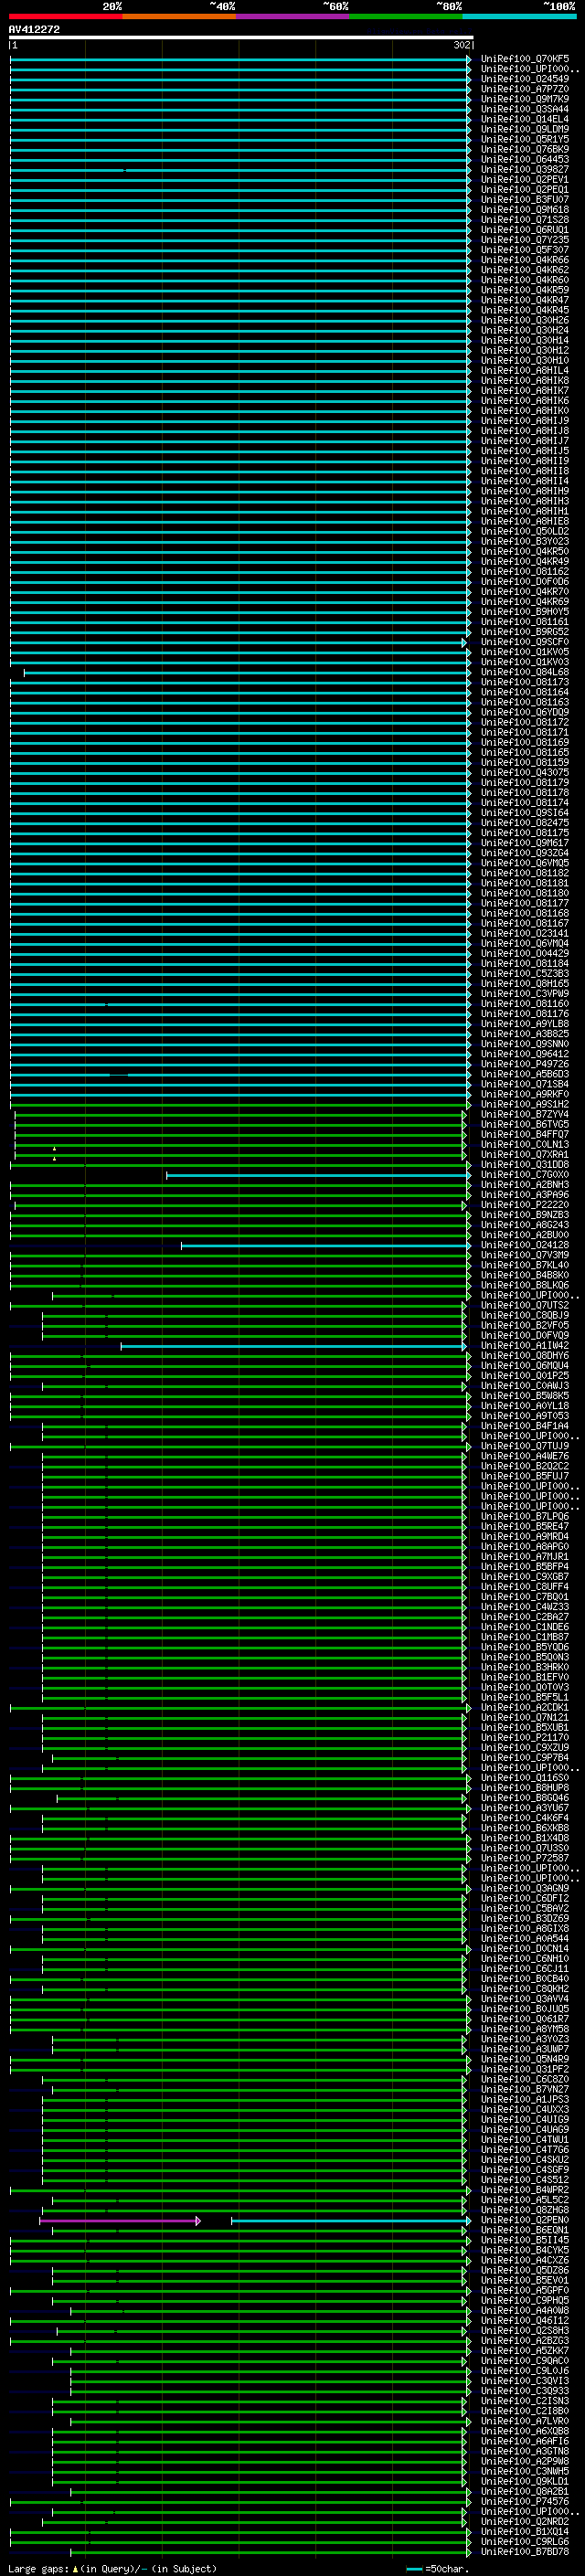
Task: Select the UniRef100_Q4KR66 label
Action: 525,259
